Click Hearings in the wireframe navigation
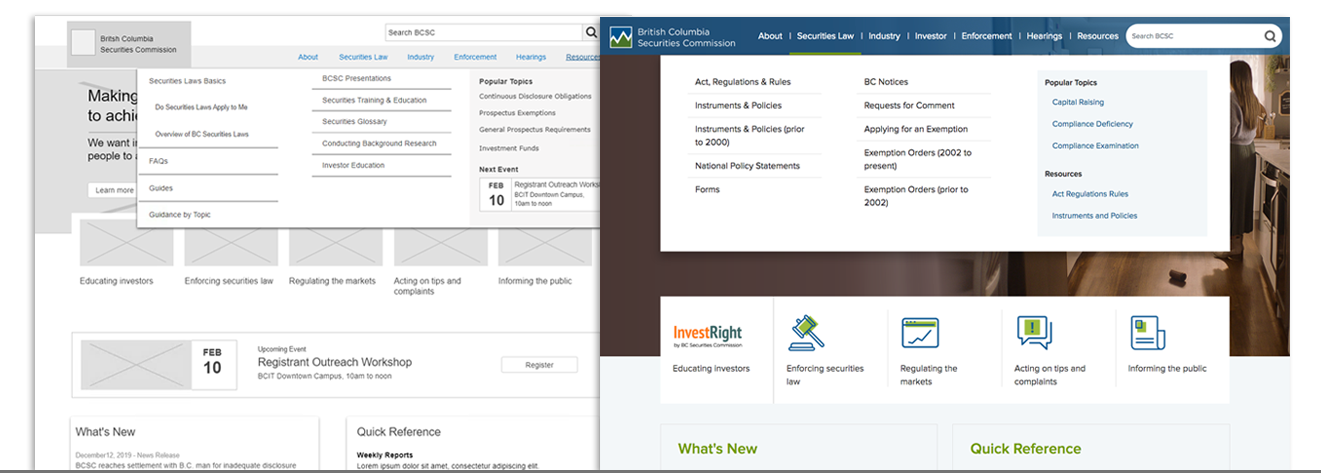Image resolution: width=1321 pixels, height=473 pixels. click(531, 57)
